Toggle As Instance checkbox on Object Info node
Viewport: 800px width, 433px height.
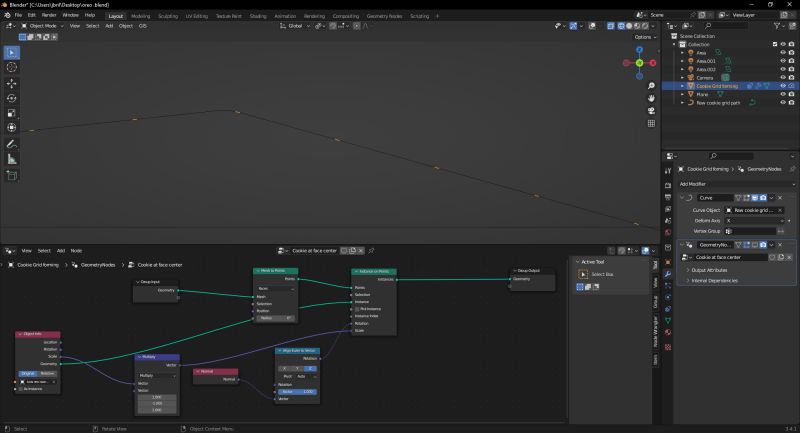[21, 389]
